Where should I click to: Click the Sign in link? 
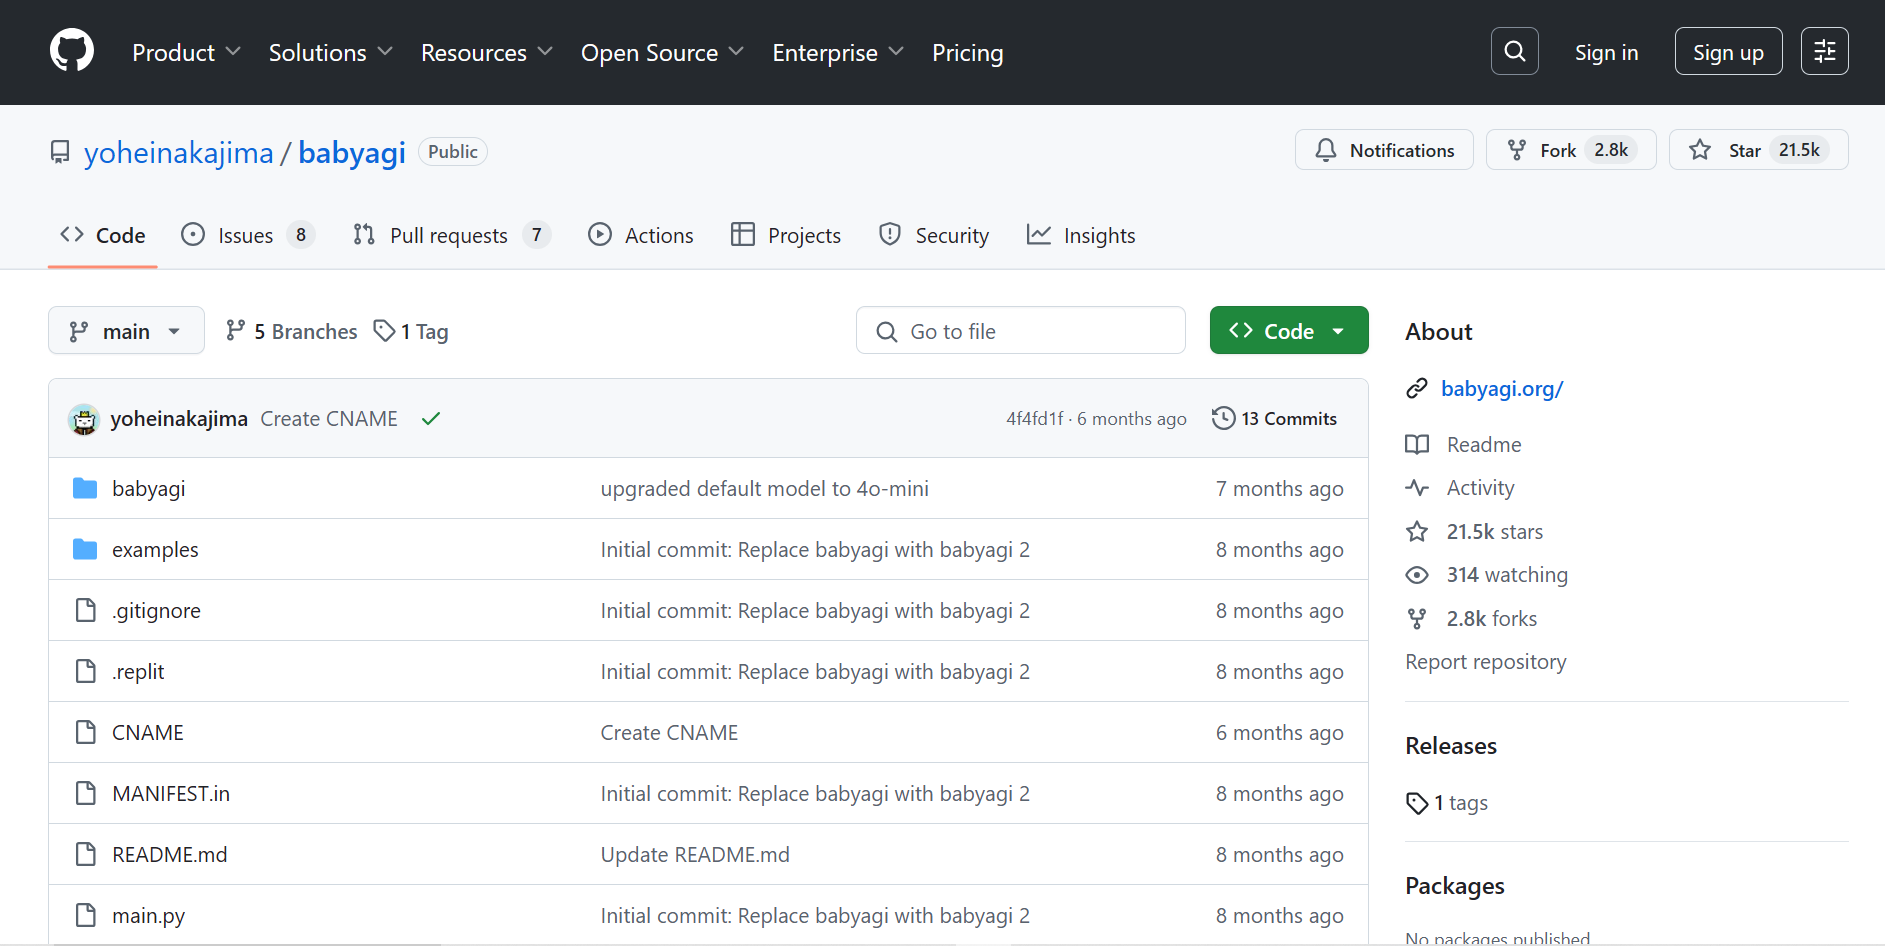pos(1606,52)
